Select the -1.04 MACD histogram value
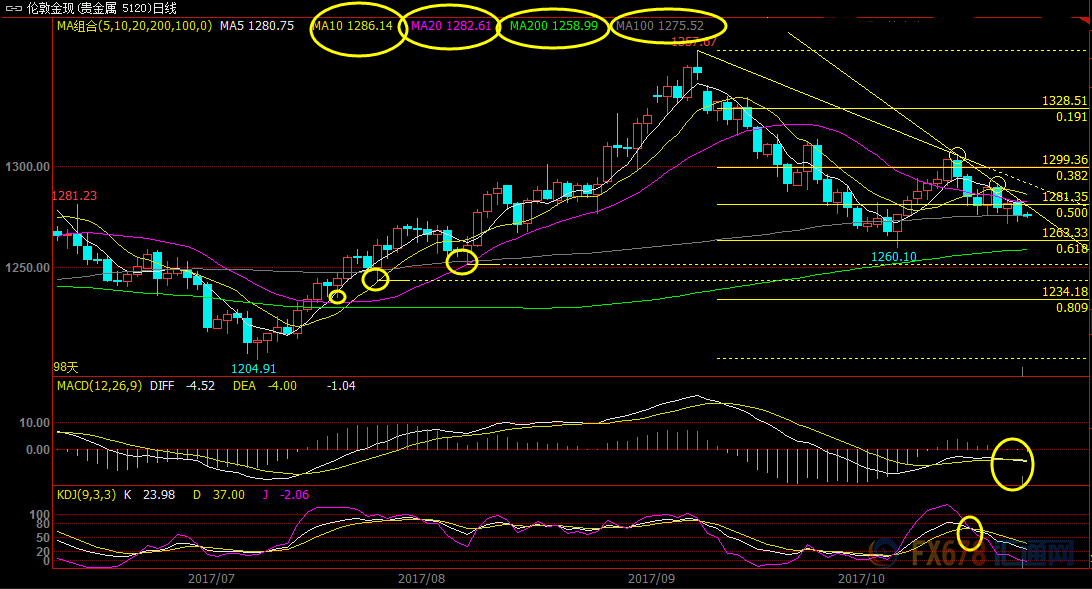 click(x=341, y=386)
